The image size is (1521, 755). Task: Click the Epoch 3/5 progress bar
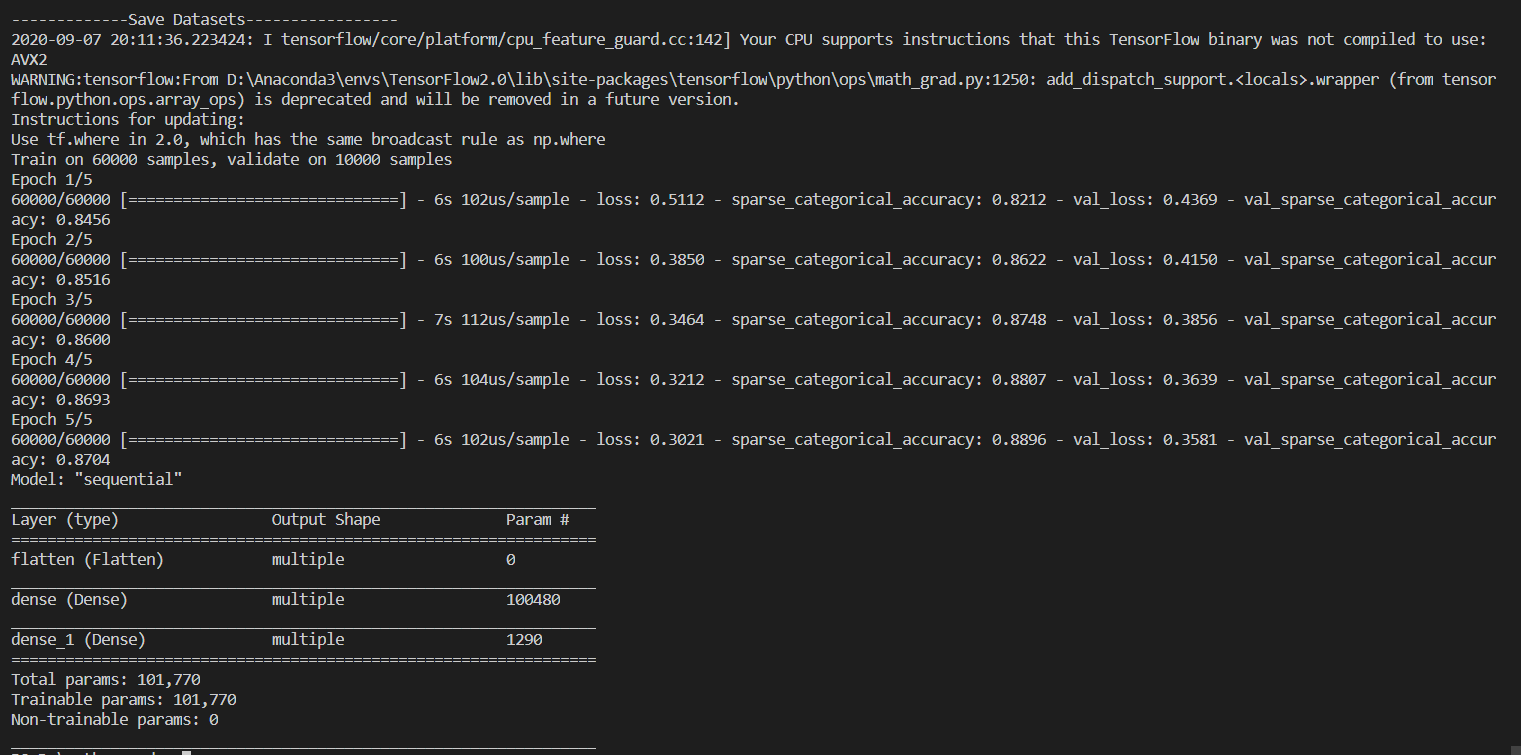[264, 320]
